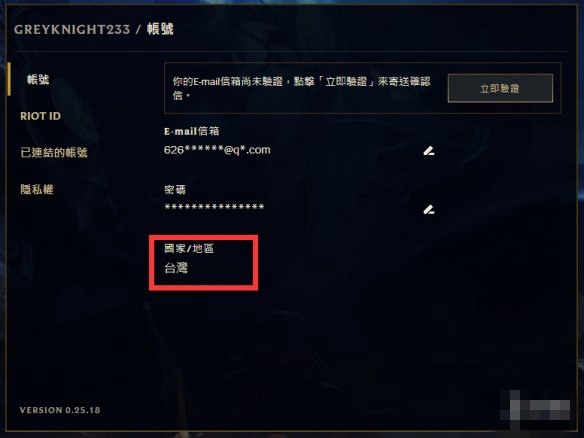
Task: Click the 帳號 title in the header breadcrumb
Action: coord(160,29)
